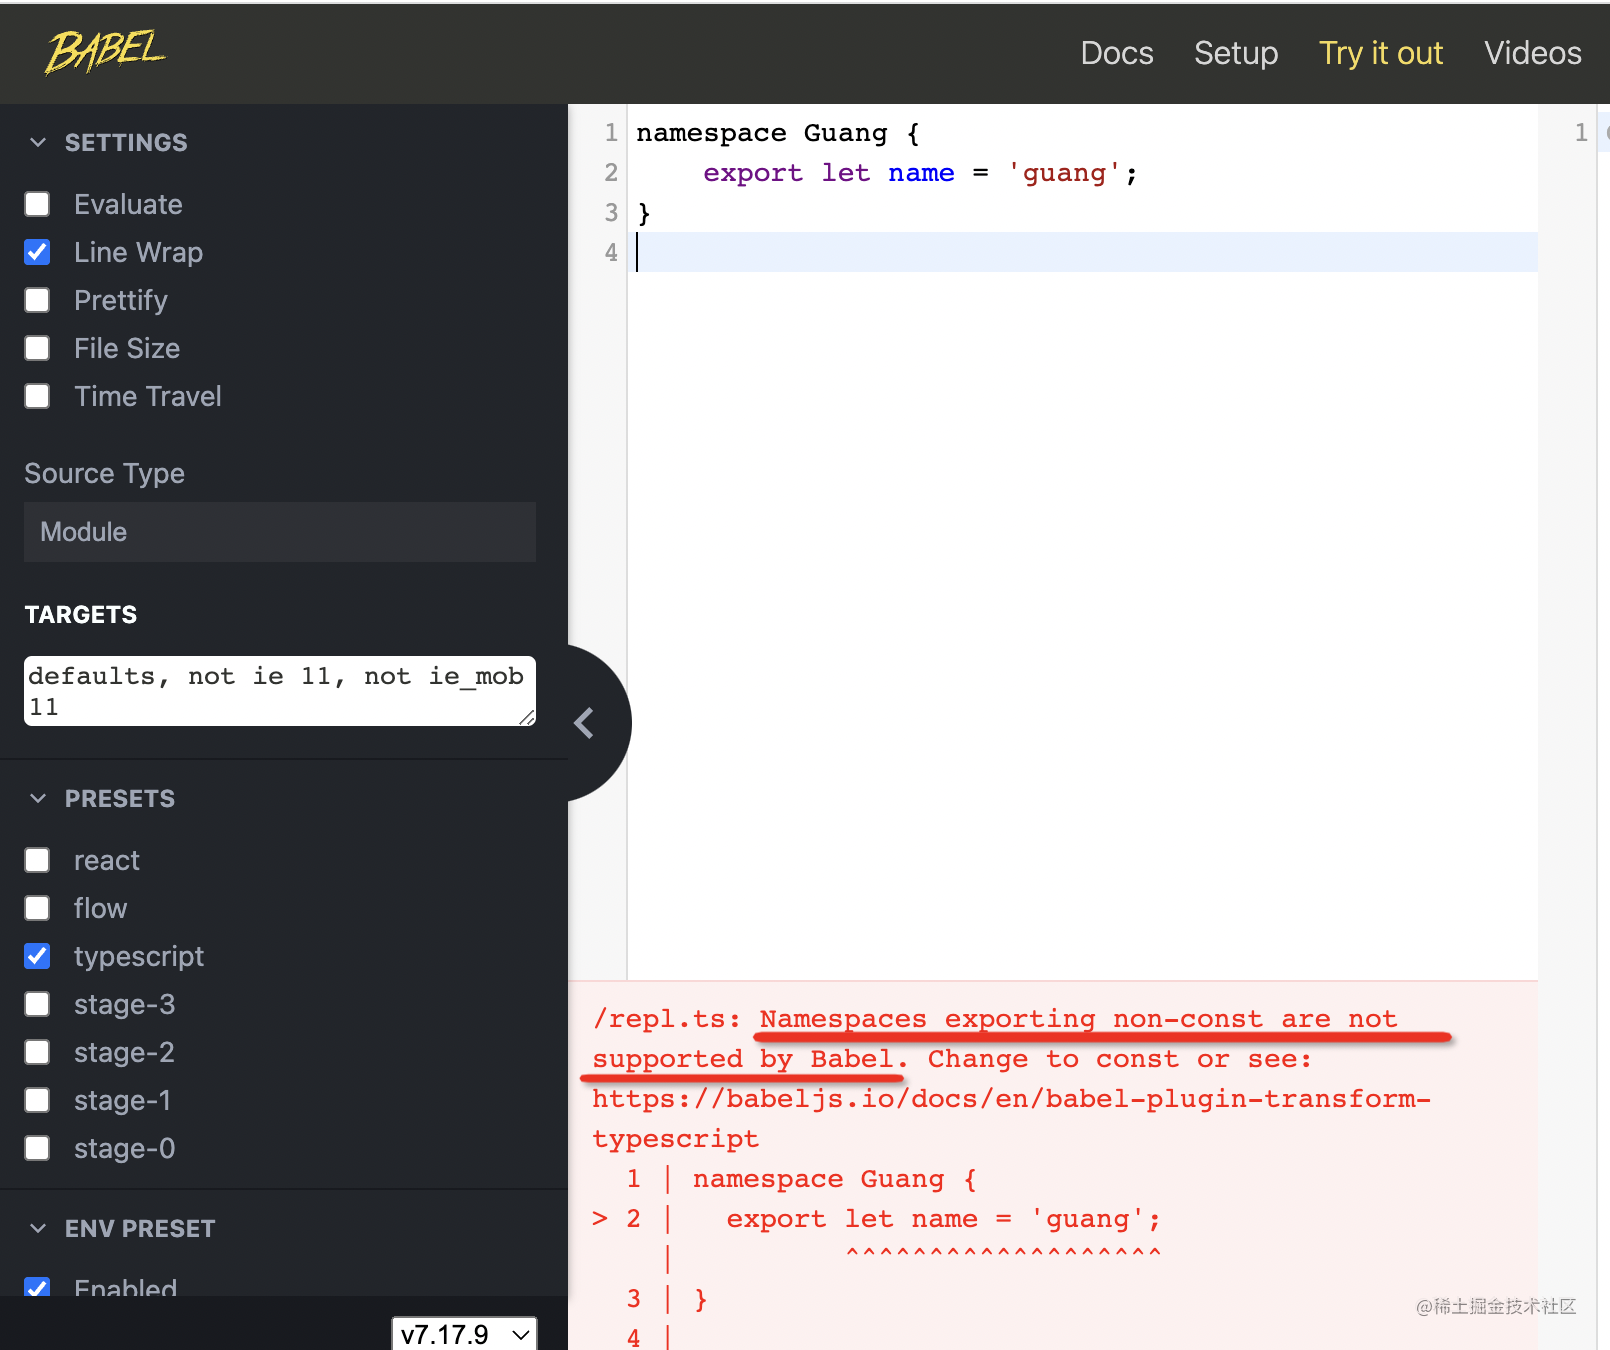Open the Source Type Module dropdown
The width and height of the screenshot is (1610, 1350).
pos(280,532)
